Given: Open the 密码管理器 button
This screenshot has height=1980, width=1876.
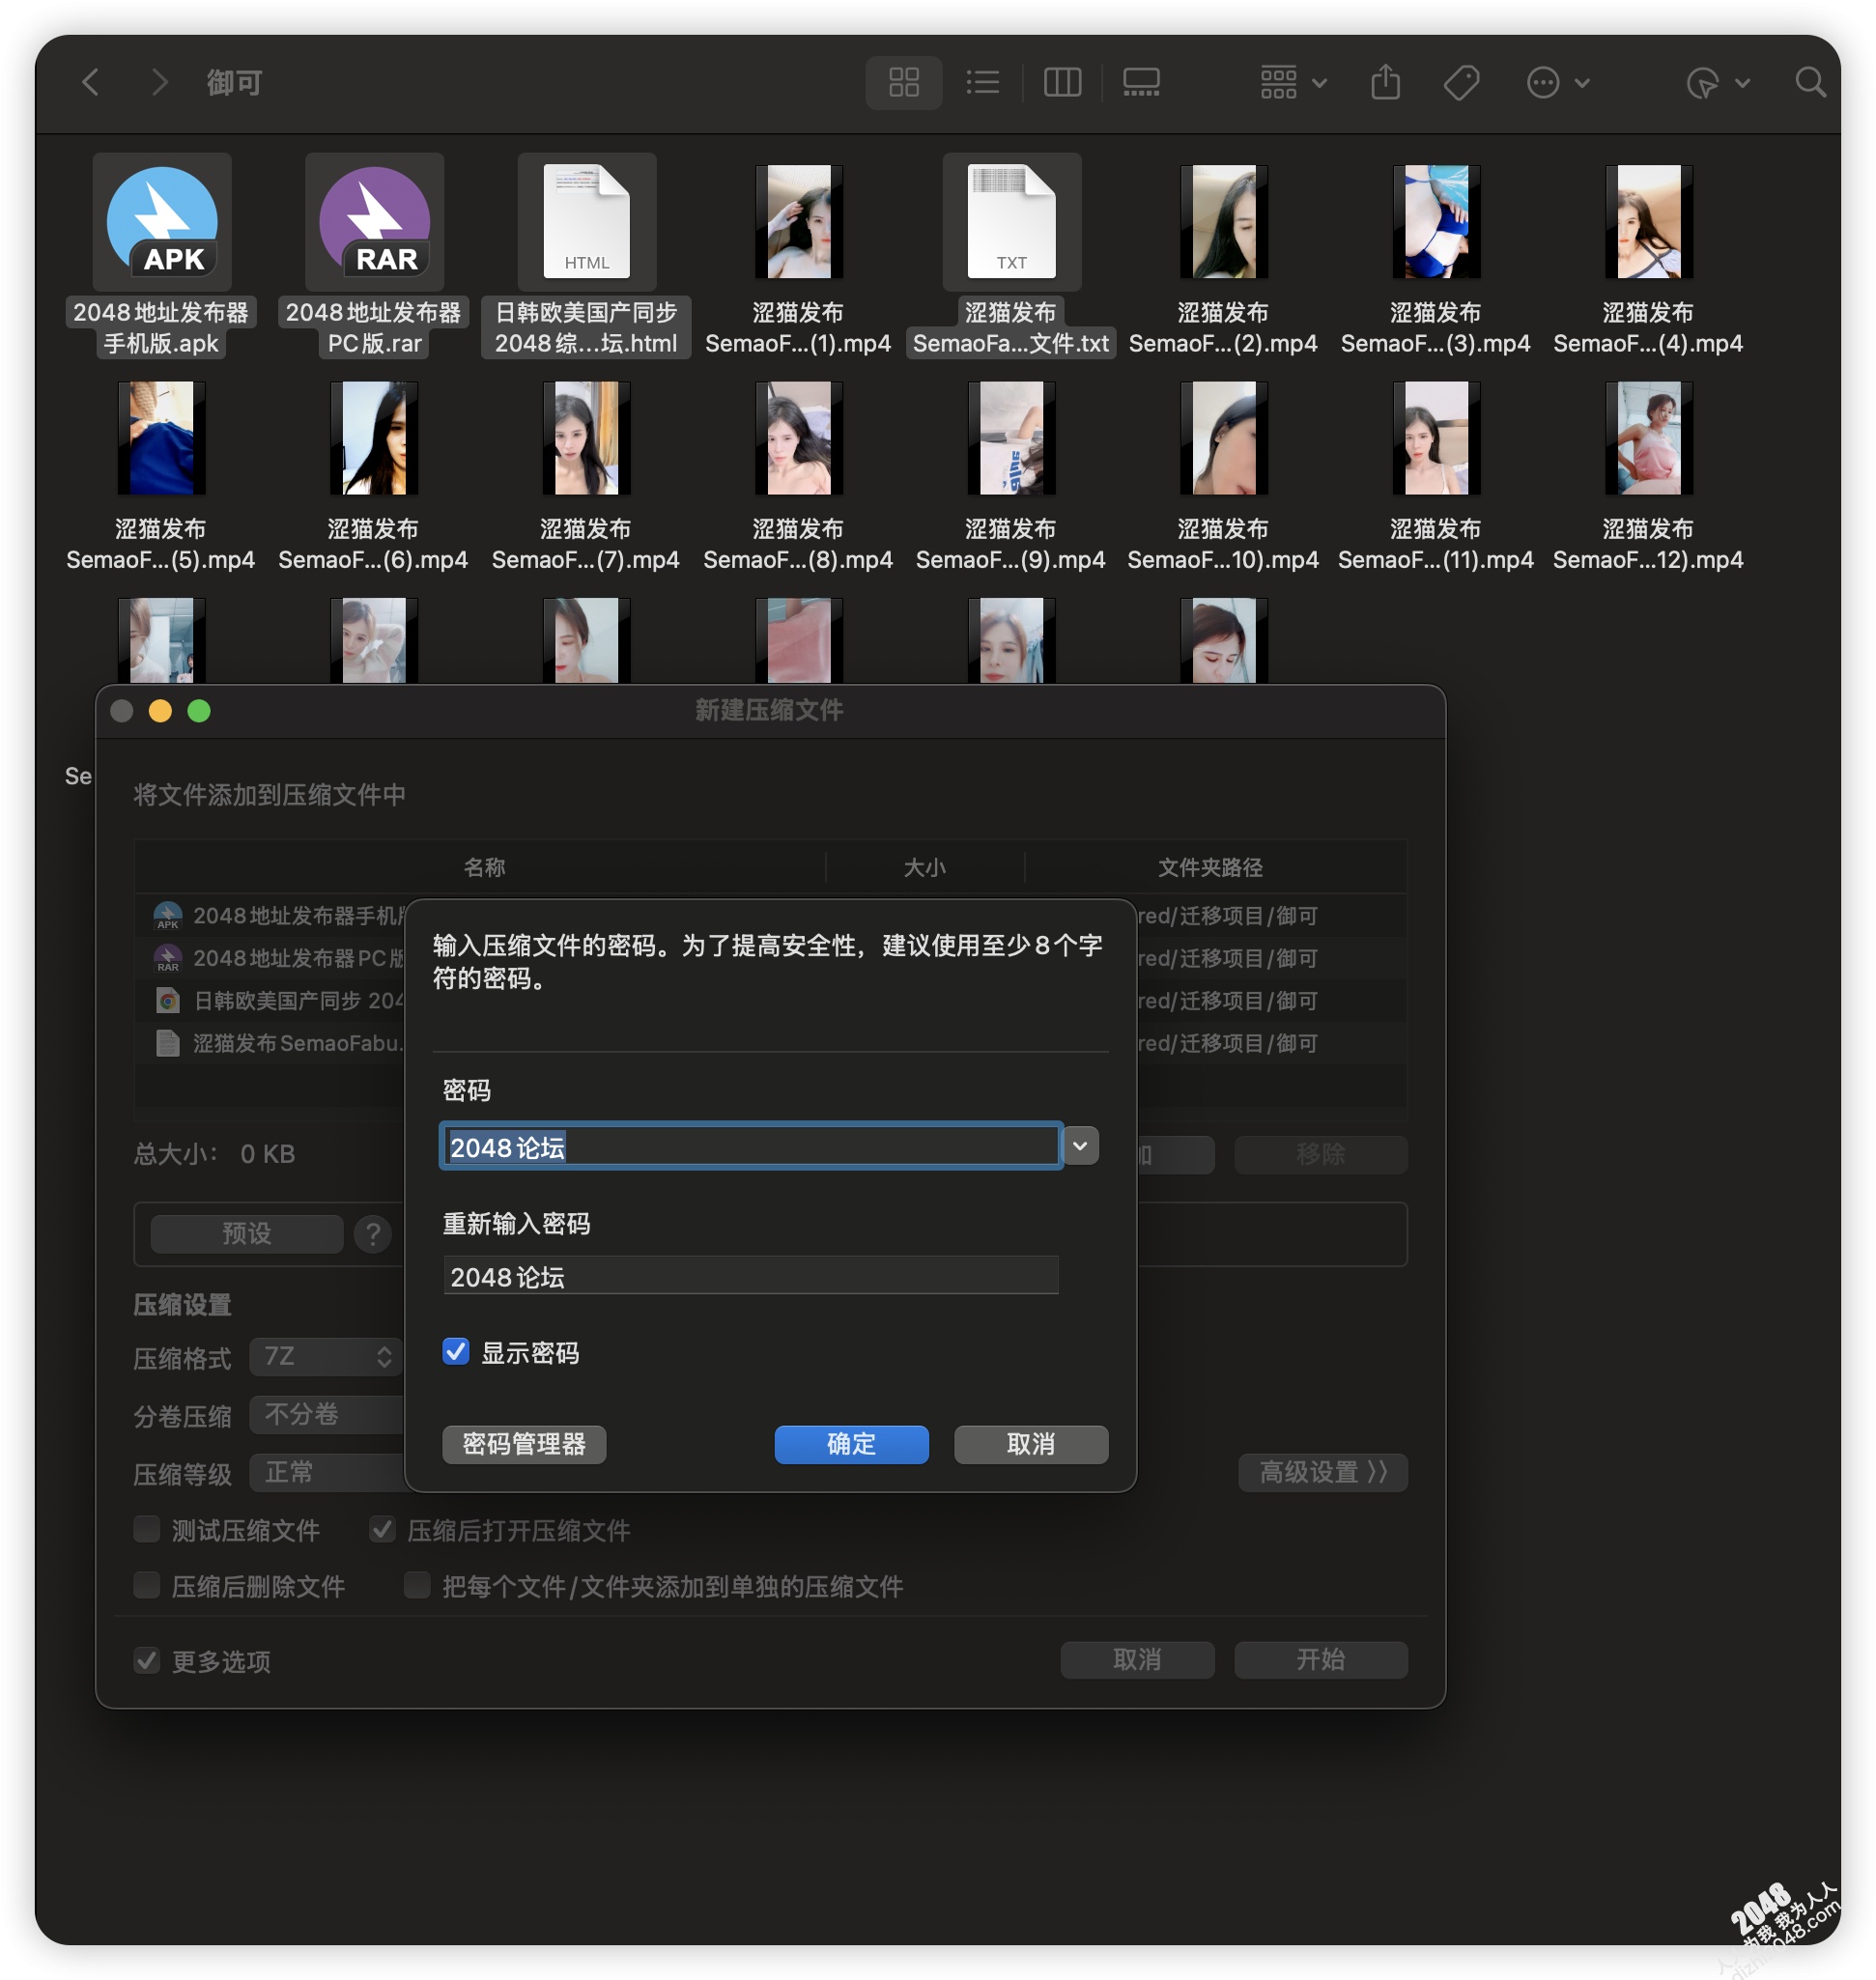Looking at the screenshot, I should coord(524,1444).
